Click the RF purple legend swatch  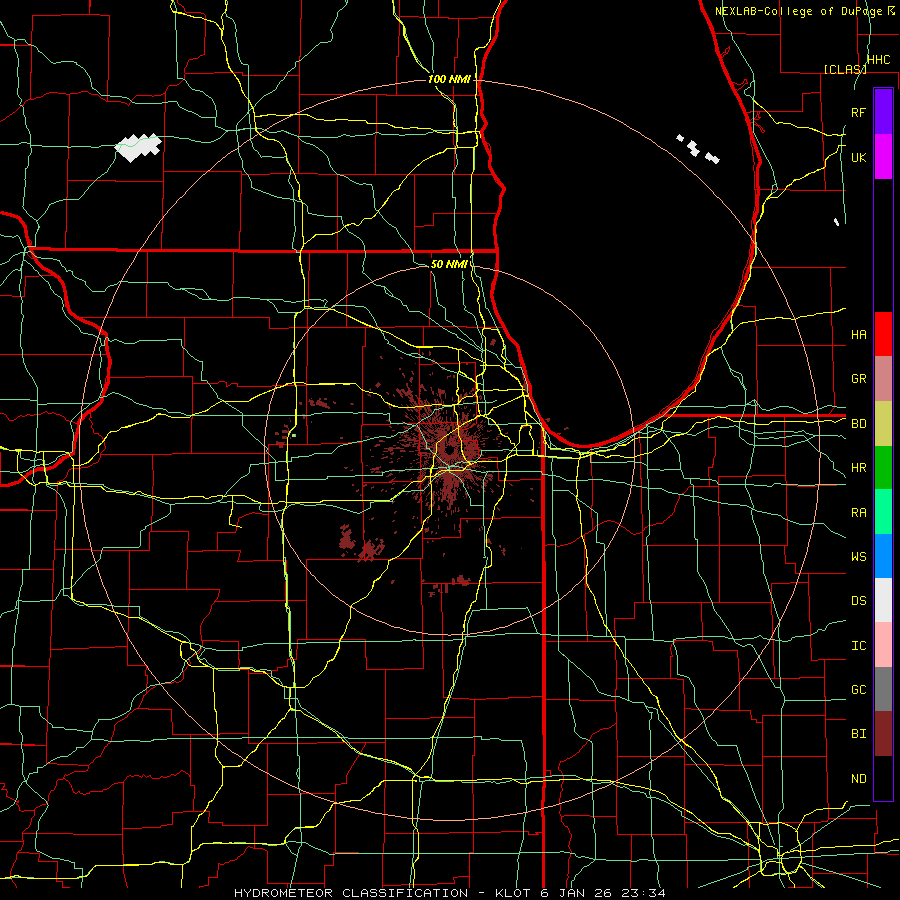click(883, 112)
